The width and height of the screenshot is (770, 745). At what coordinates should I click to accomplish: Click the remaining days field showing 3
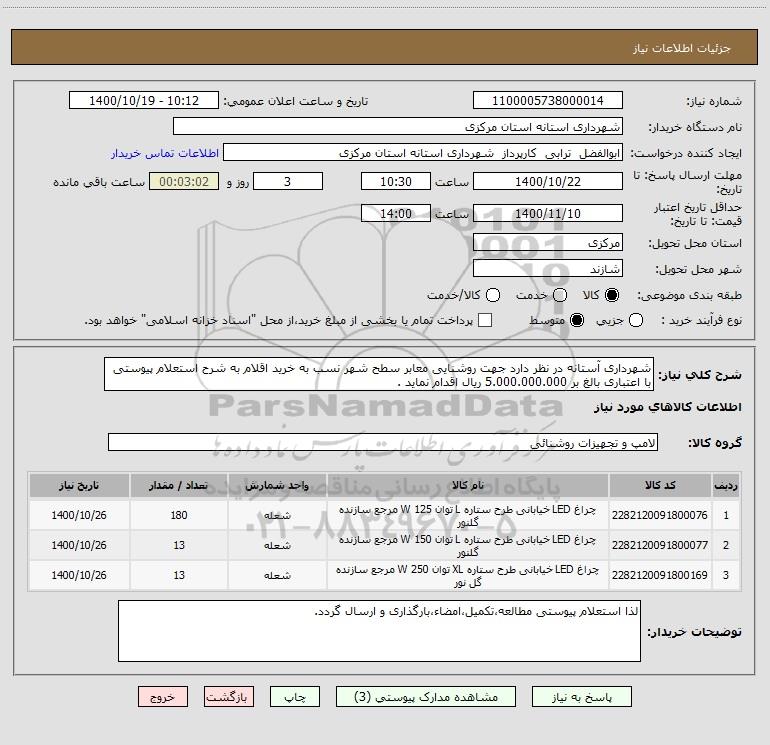point(288,182)
